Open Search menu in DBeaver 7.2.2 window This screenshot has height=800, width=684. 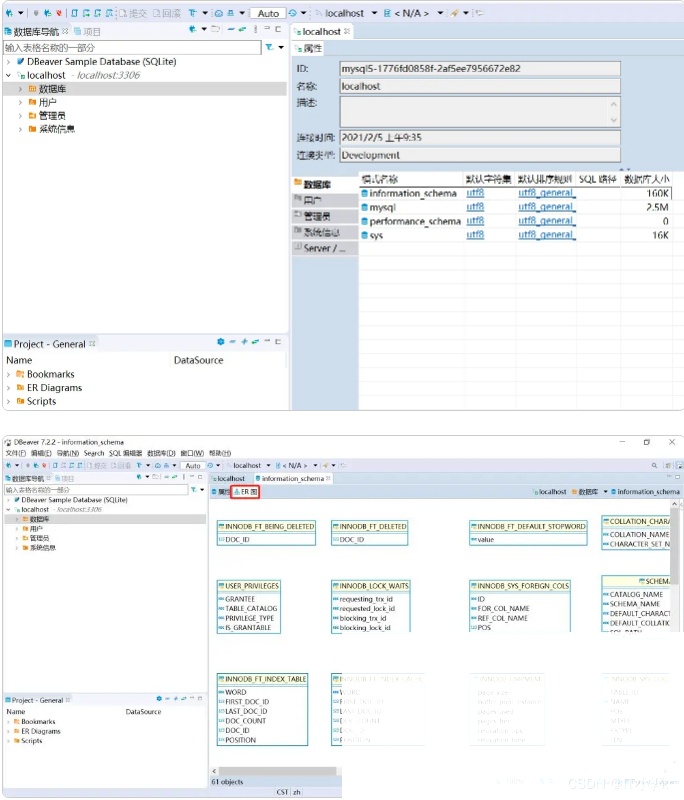(x=94, y=453)
